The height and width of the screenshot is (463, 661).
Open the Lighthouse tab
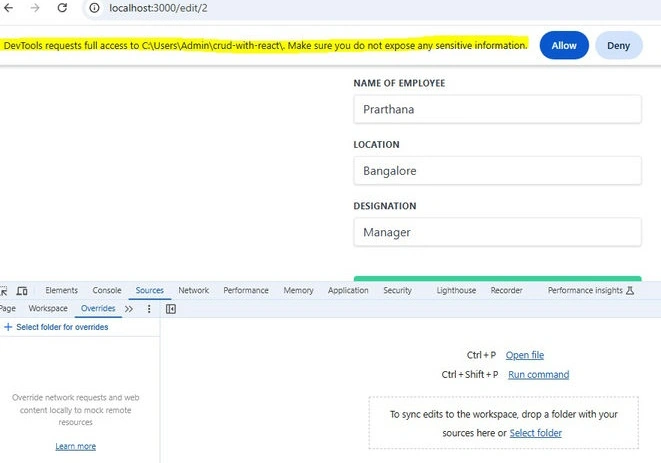pos(456,291)
